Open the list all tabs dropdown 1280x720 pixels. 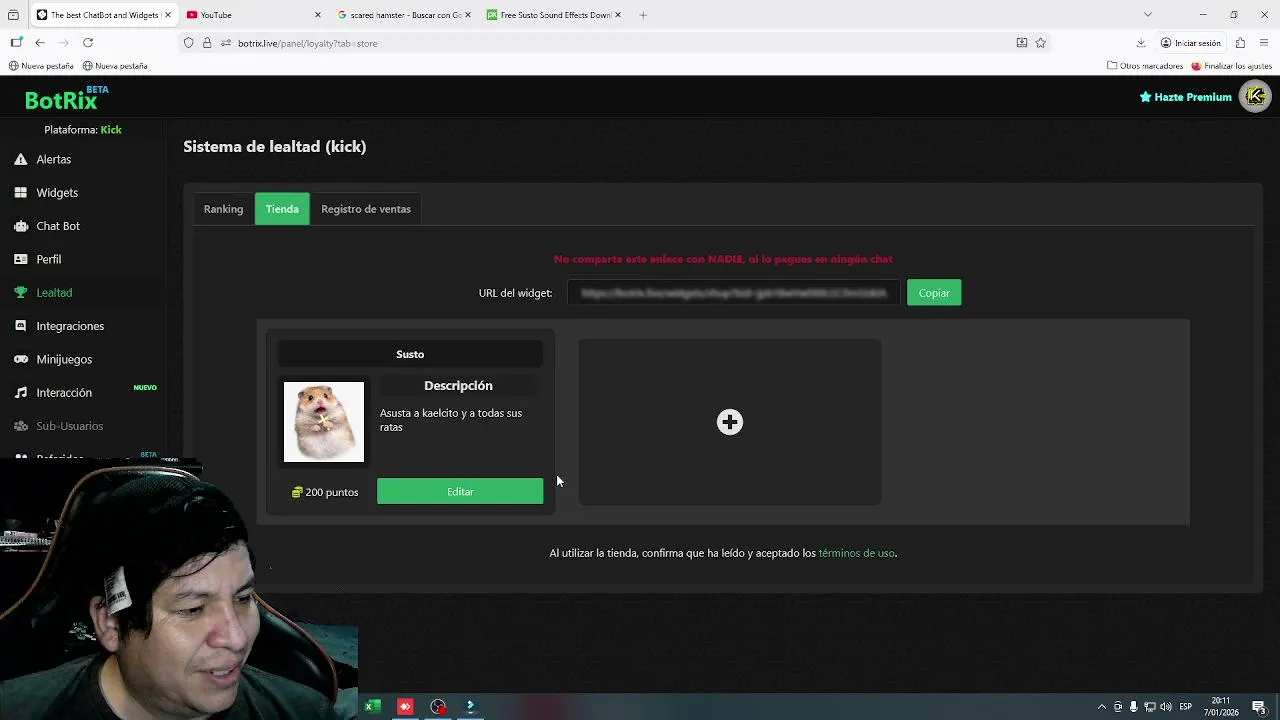pos(1148,15)
